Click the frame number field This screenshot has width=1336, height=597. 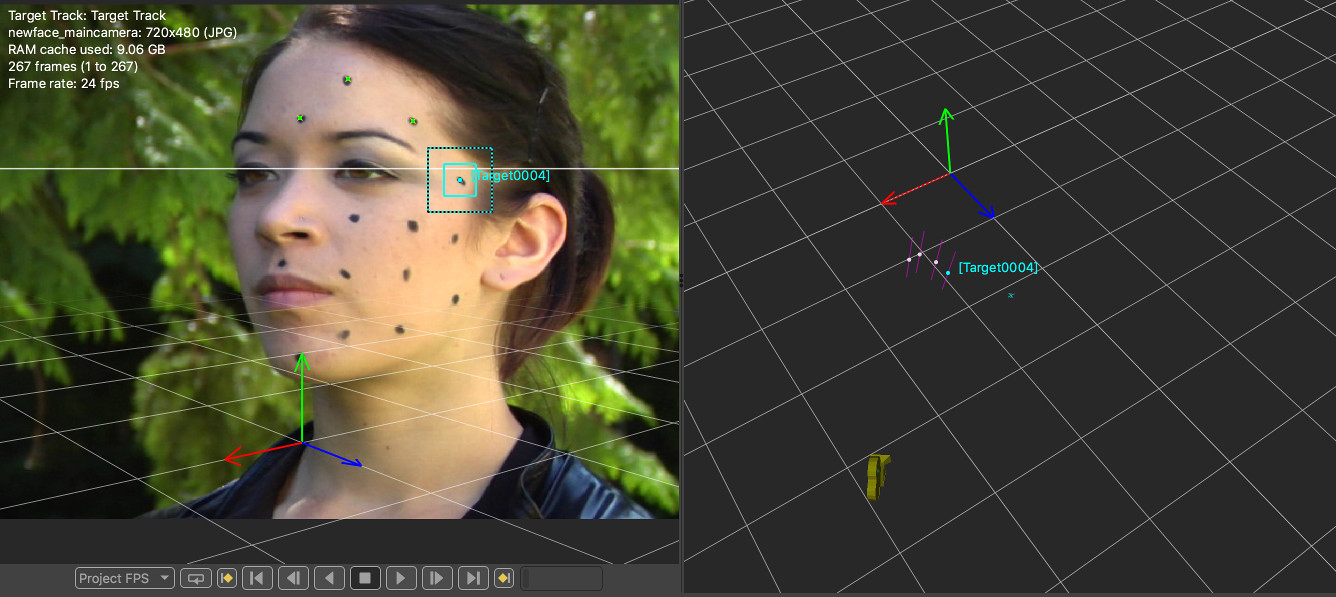point(562,578)
